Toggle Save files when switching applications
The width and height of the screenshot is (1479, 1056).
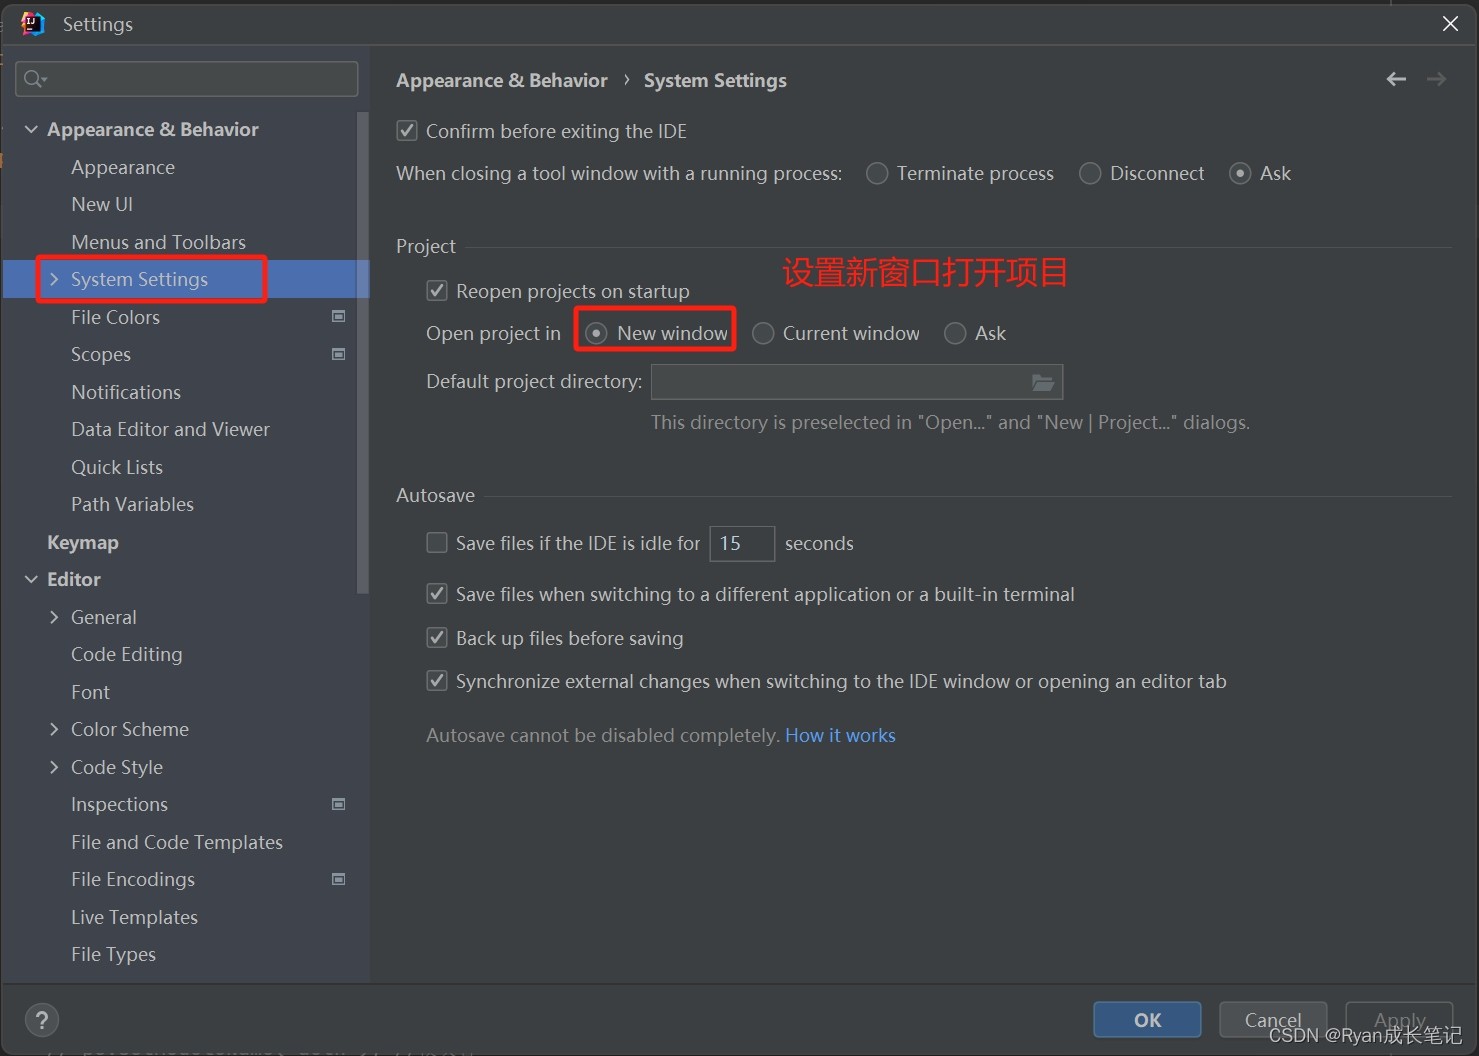(437, 594)
